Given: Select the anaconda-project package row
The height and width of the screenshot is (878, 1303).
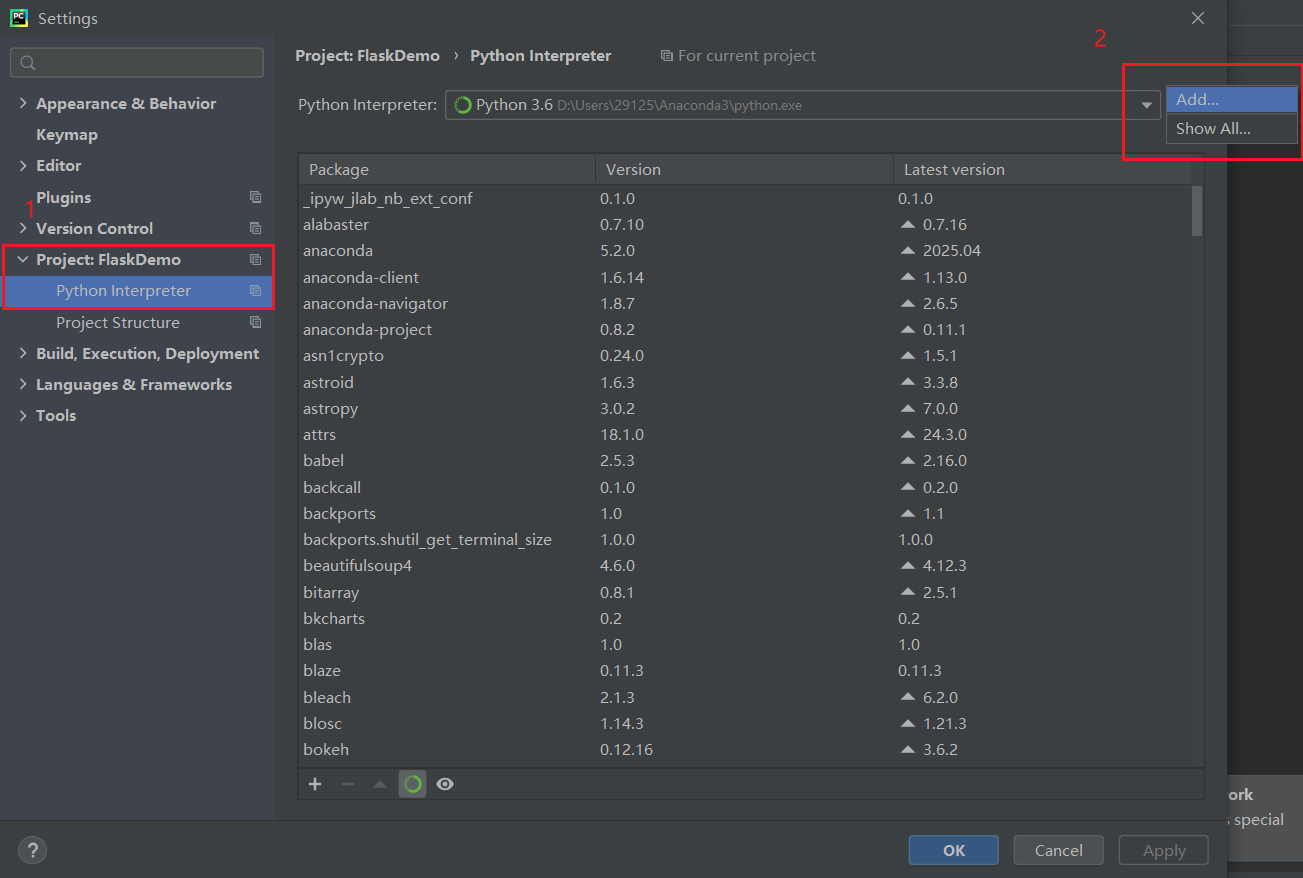Looking at the screenshot, I should pos(745,329).
